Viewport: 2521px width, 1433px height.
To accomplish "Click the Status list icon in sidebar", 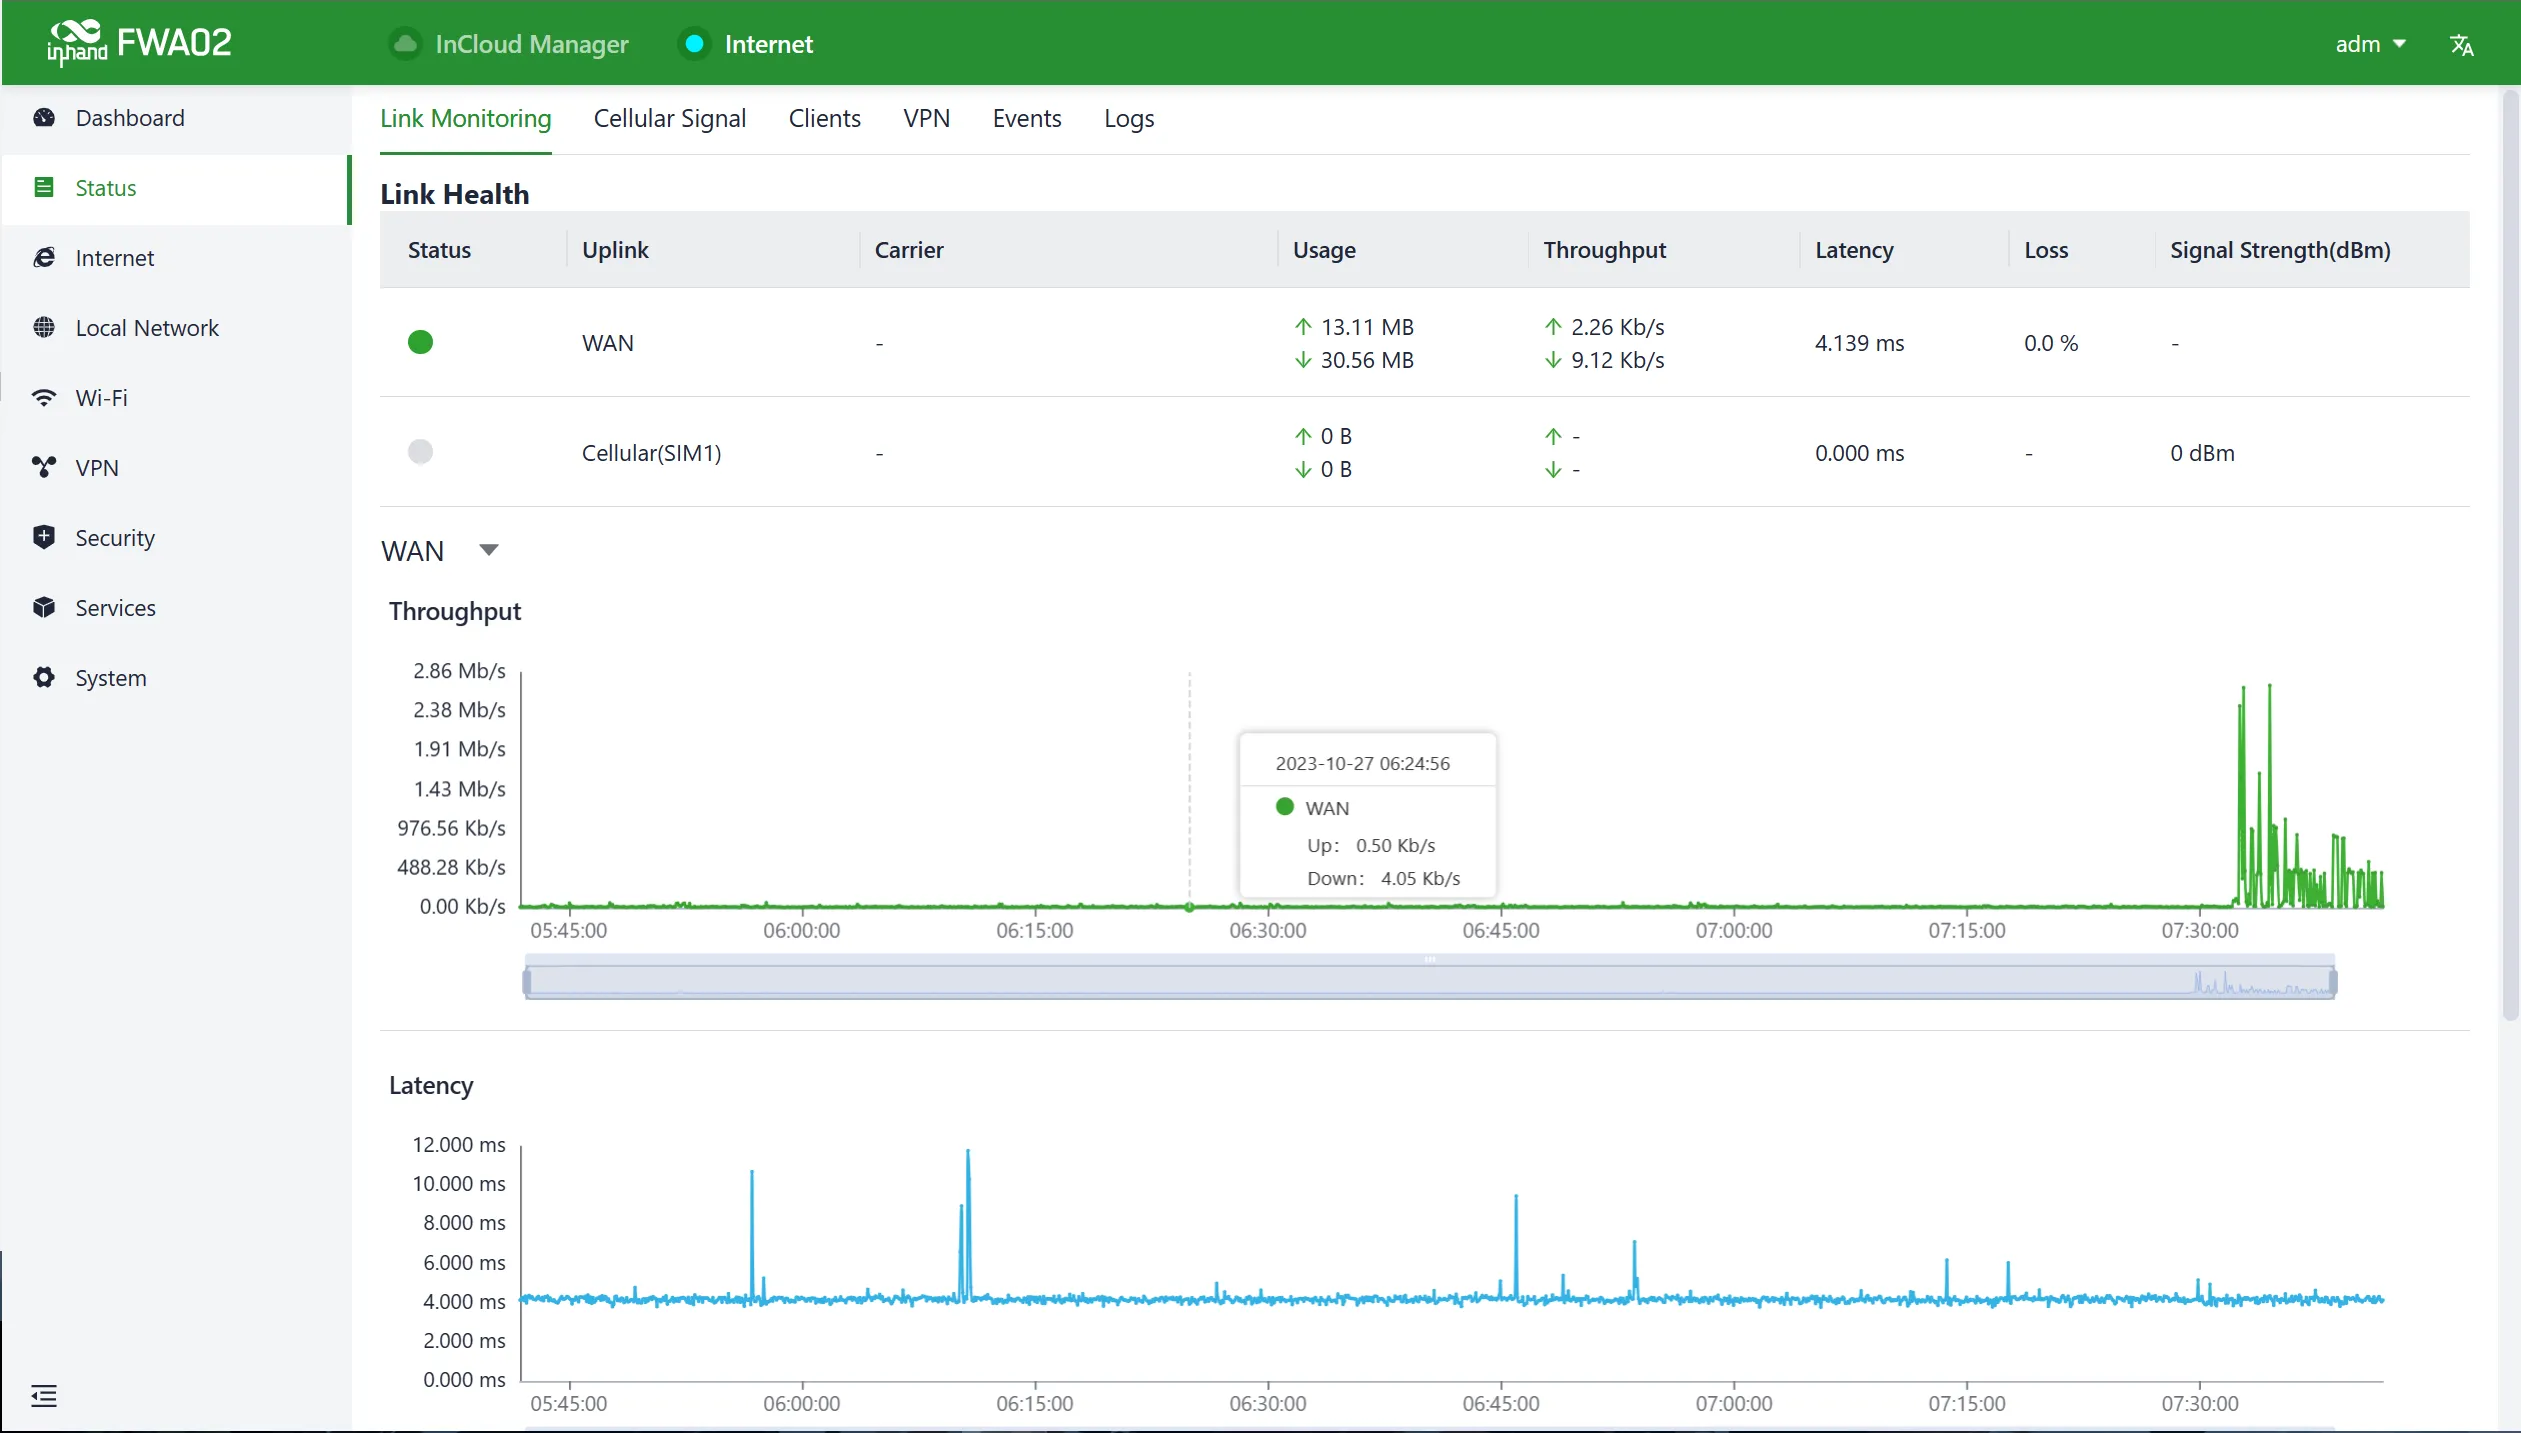I will pyautogui.click(x=44, y=188).
